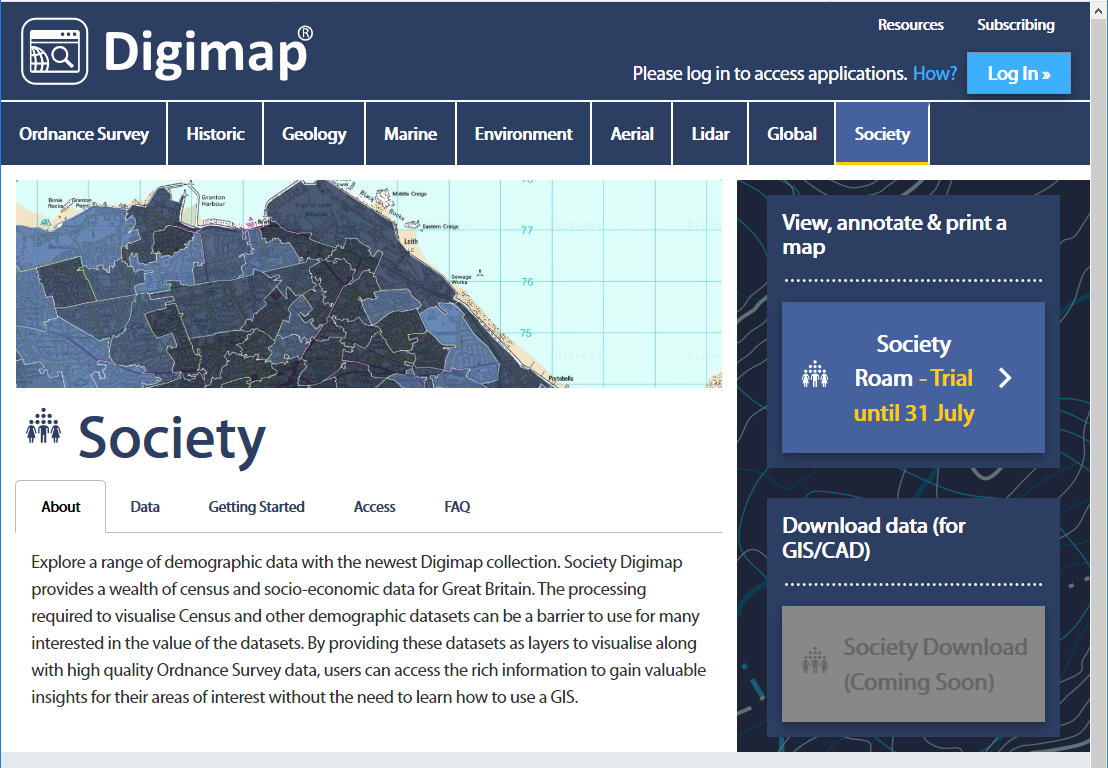Click the Society people icon beside heading
Screen dimensions: 1108x768
coord(43,427)
